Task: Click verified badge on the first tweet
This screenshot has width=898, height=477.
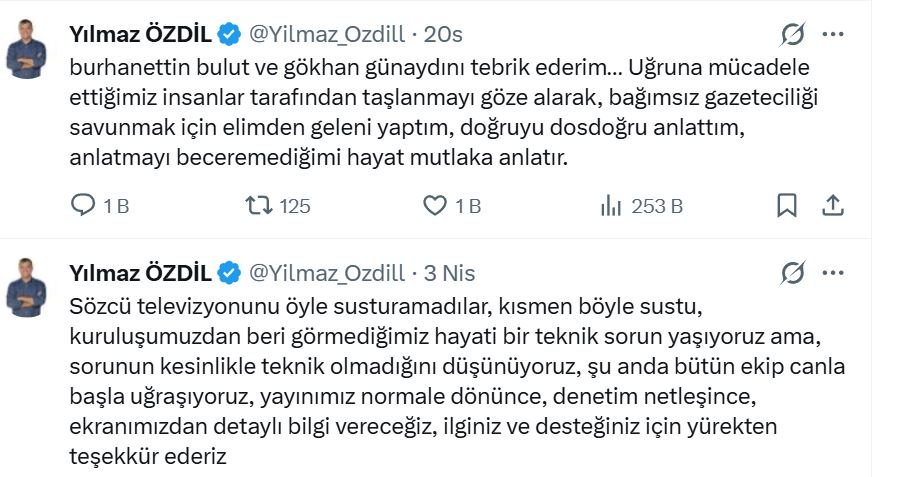Action: [229, 35]
